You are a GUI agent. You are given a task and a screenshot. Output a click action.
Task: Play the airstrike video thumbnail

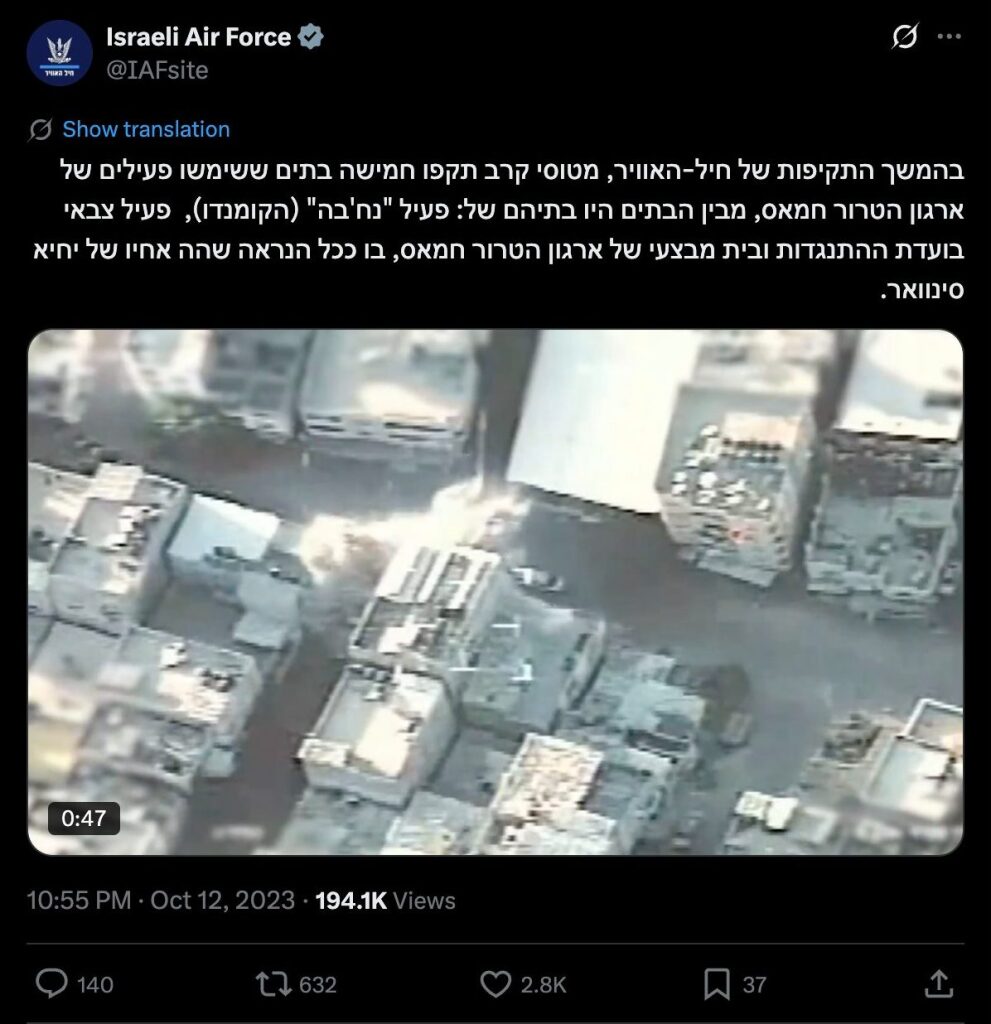point(495,592)
